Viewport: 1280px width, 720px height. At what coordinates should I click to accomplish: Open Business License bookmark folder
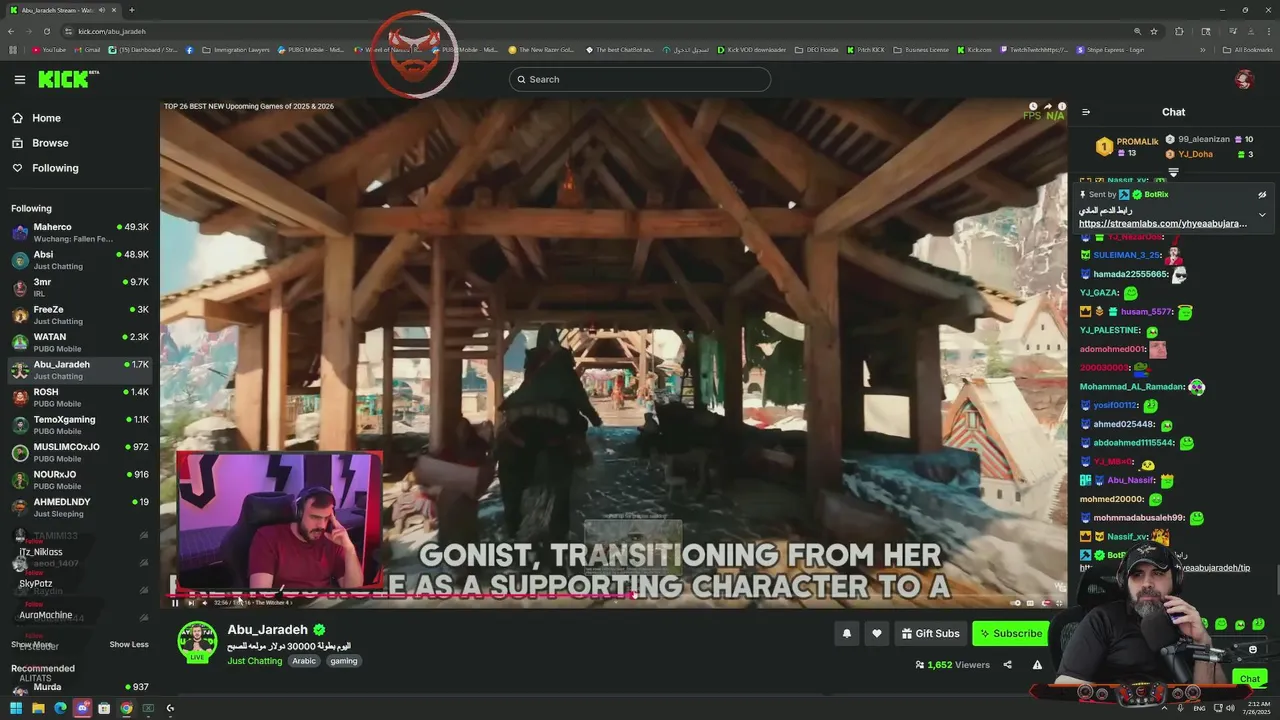921,50
